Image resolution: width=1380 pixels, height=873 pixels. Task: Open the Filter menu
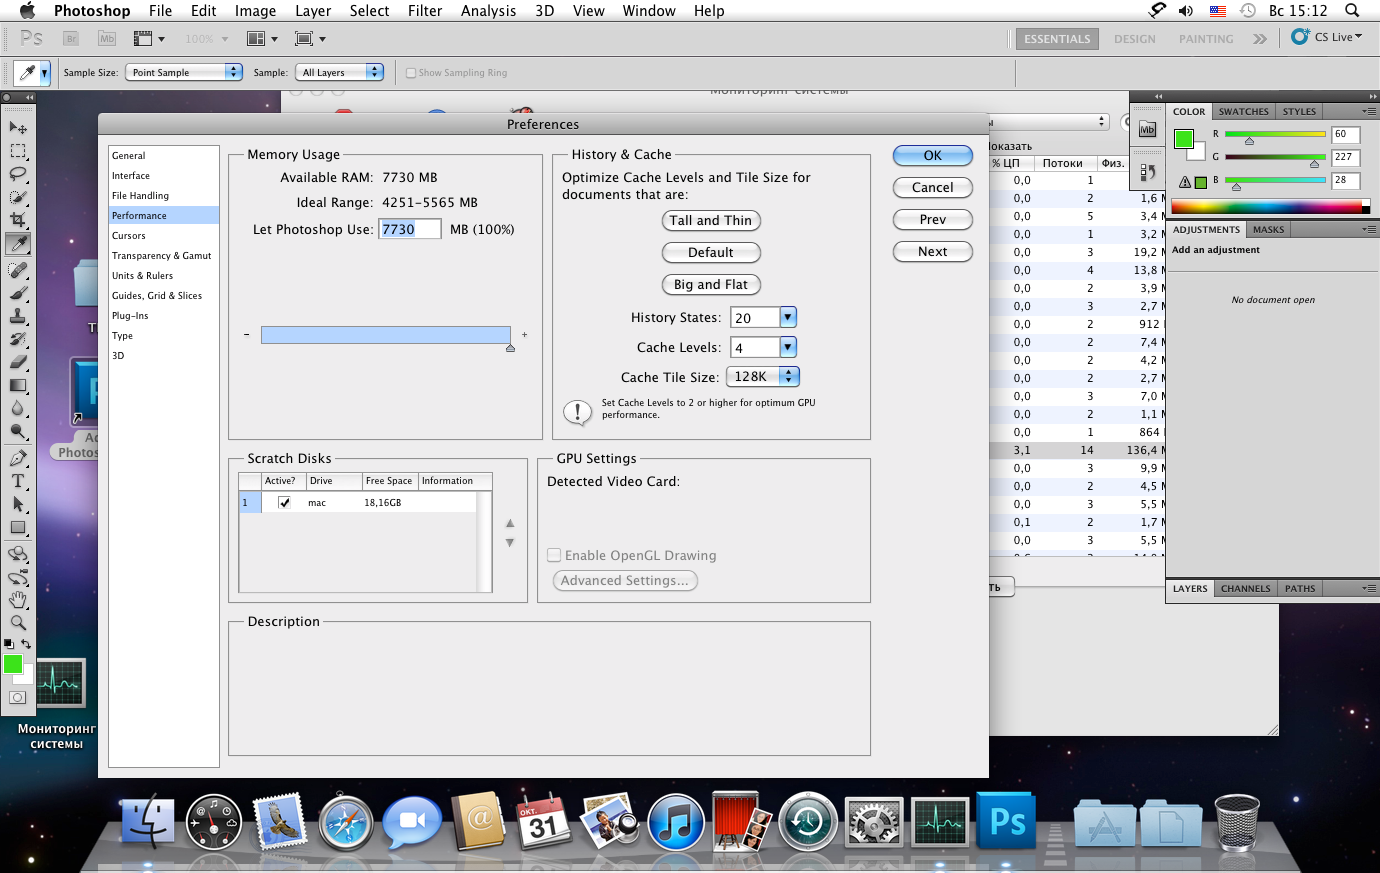(x=425, y=11)
